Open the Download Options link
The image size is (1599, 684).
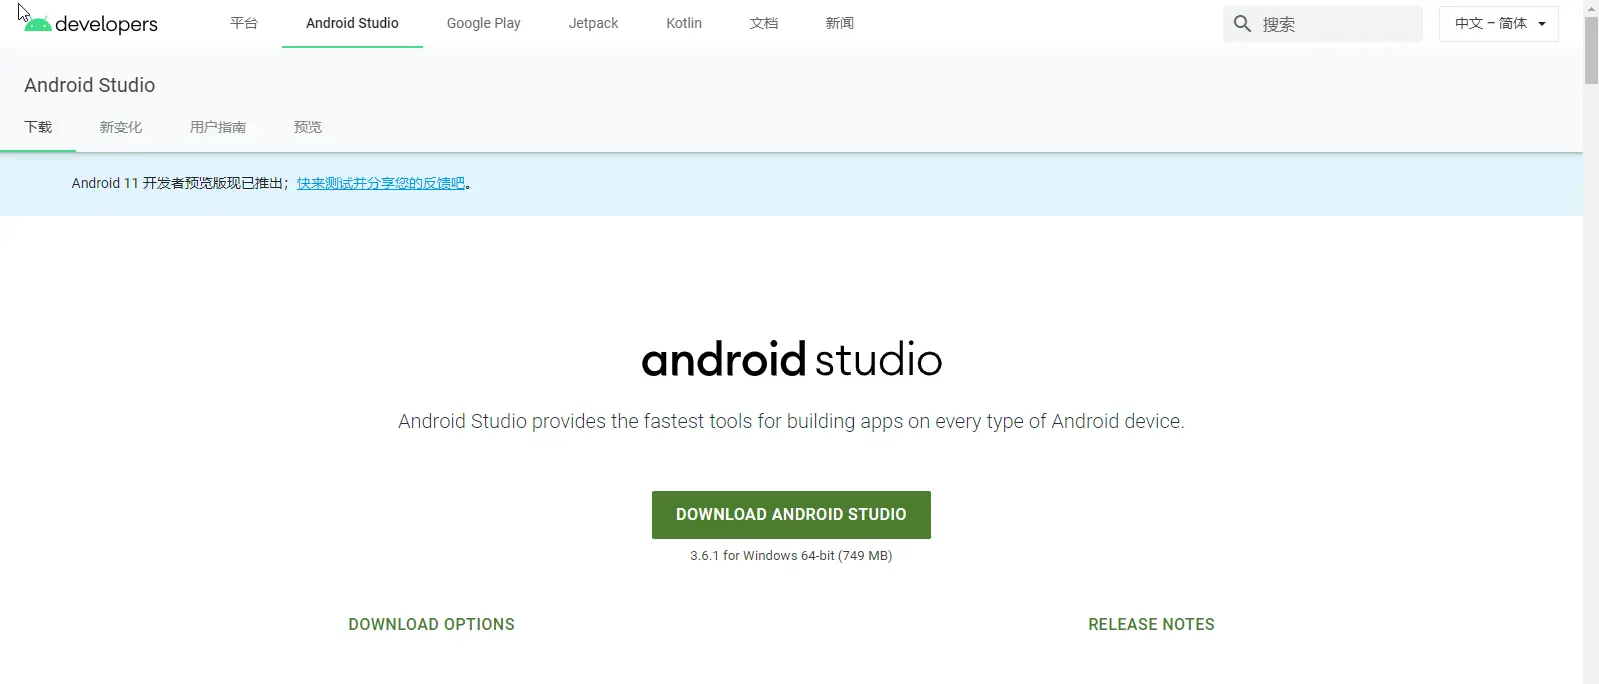coord(432,624)
